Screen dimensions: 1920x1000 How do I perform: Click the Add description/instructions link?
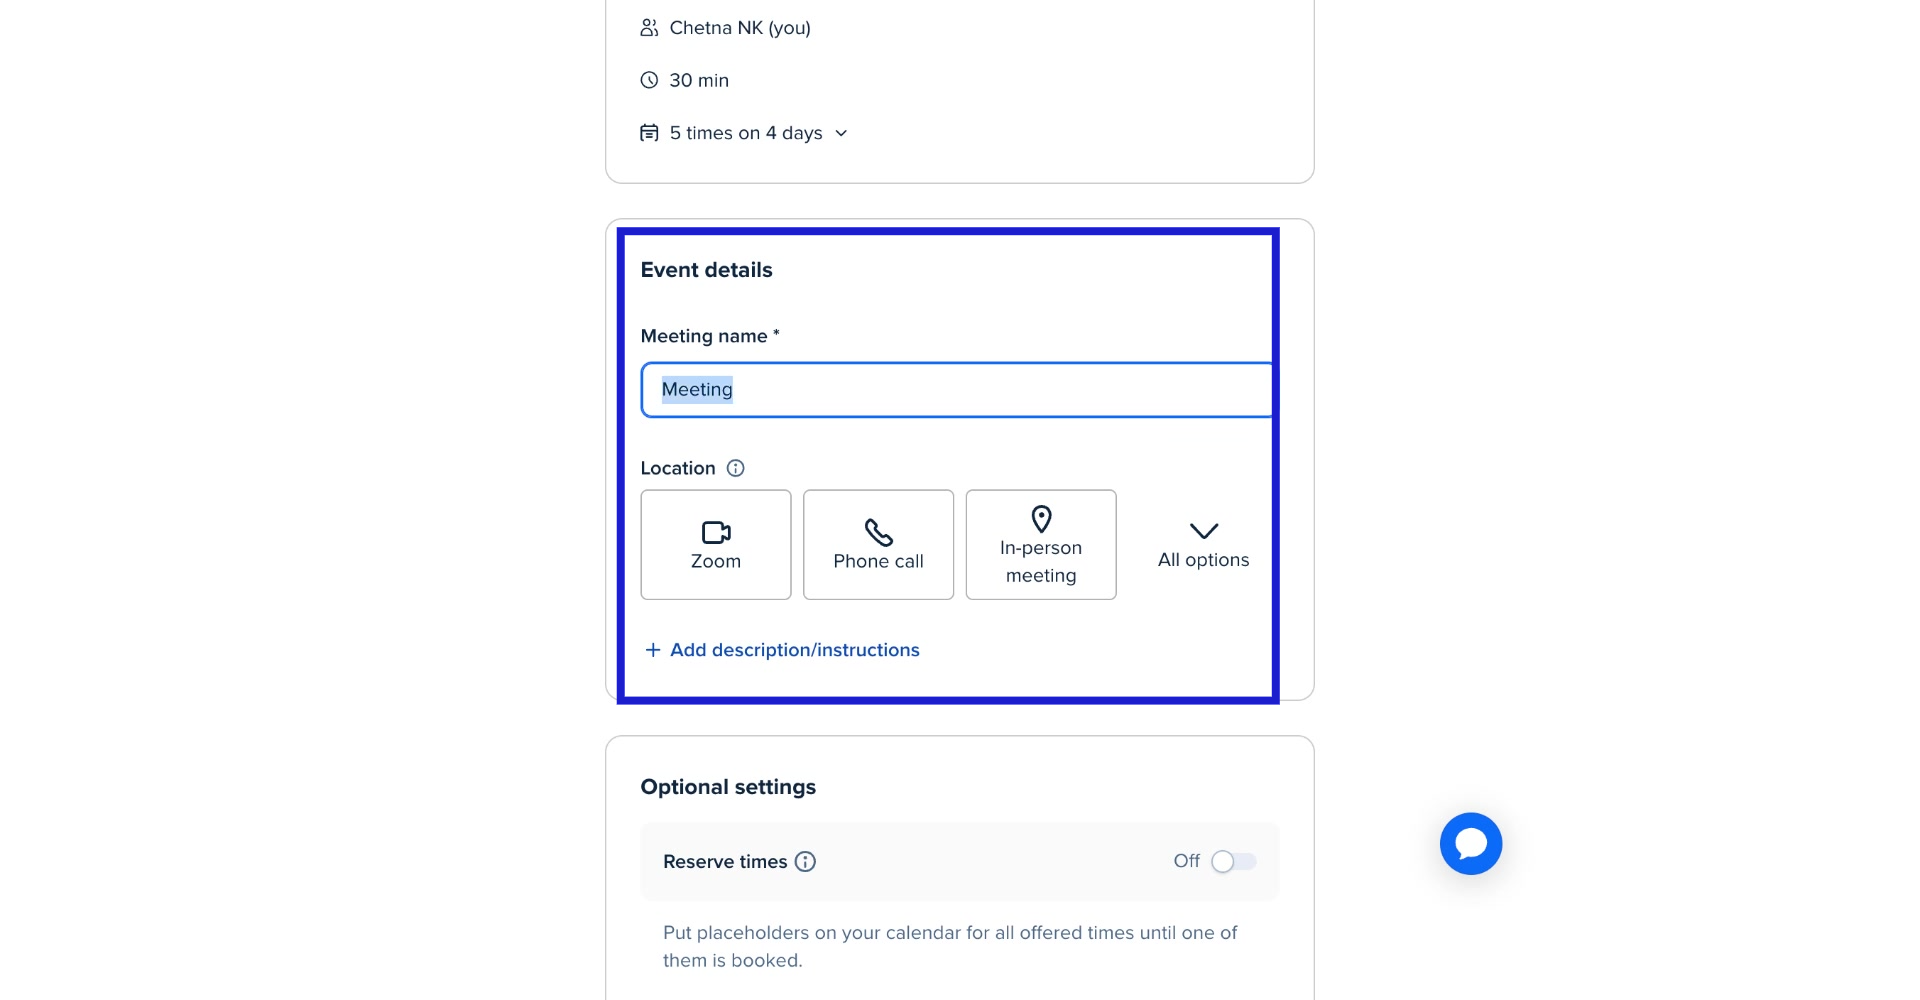(x=794, y=650)
